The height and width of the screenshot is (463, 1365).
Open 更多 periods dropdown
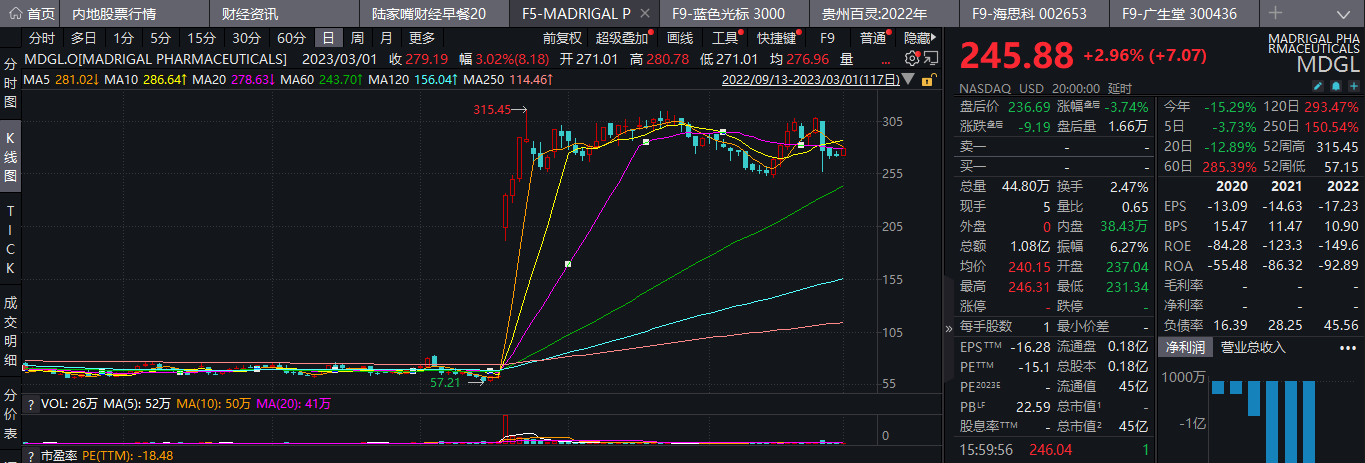coord(422,38)
